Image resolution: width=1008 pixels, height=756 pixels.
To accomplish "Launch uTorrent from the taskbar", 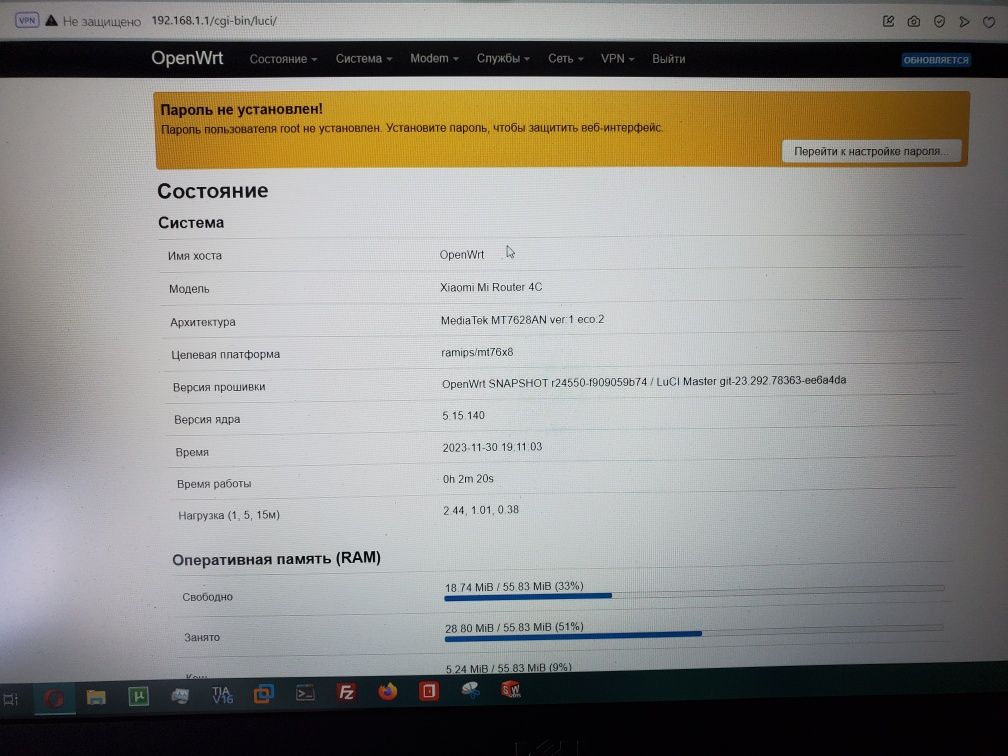I will coord(138,696).
